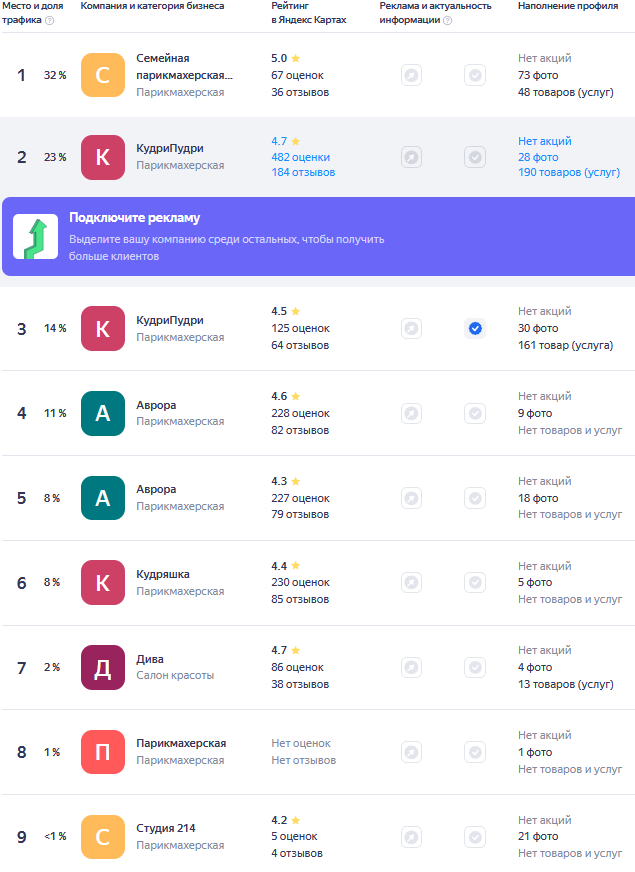This screenshot has width=635, height=872.
Task: Click the 'Нет акций' link in КудриПудри second-place row
Action: pyautogui.click(x=544, y=141)
